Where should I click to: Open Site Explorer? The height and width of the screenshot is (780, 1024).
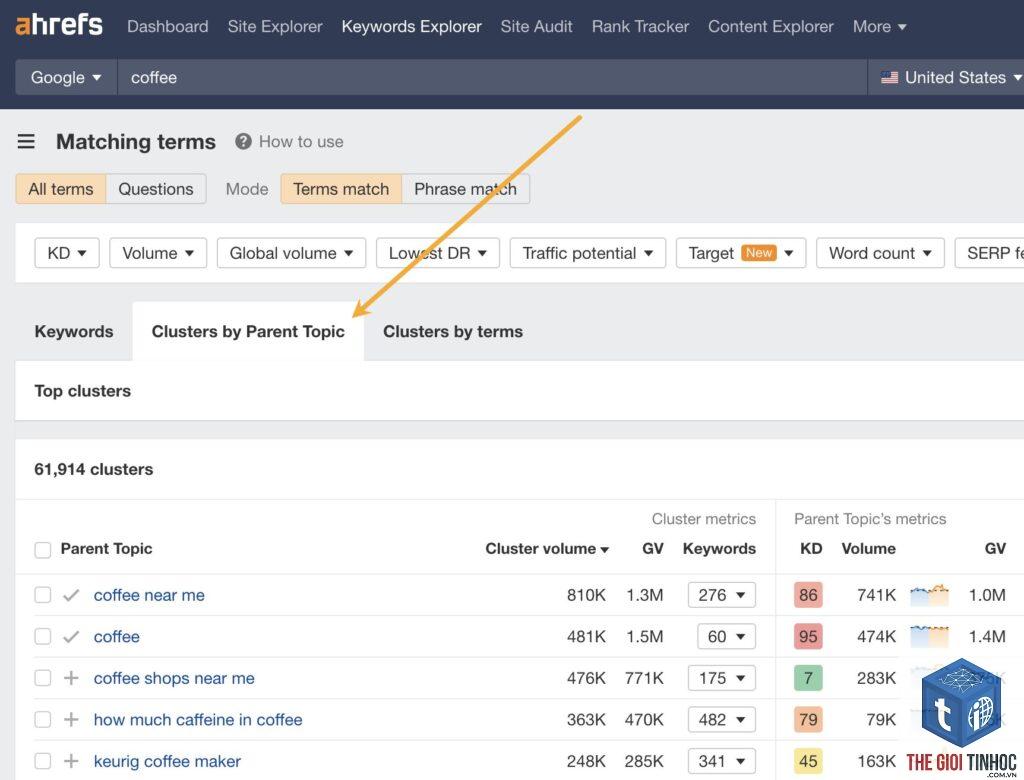pyautogui.click(x=275, y=27)
